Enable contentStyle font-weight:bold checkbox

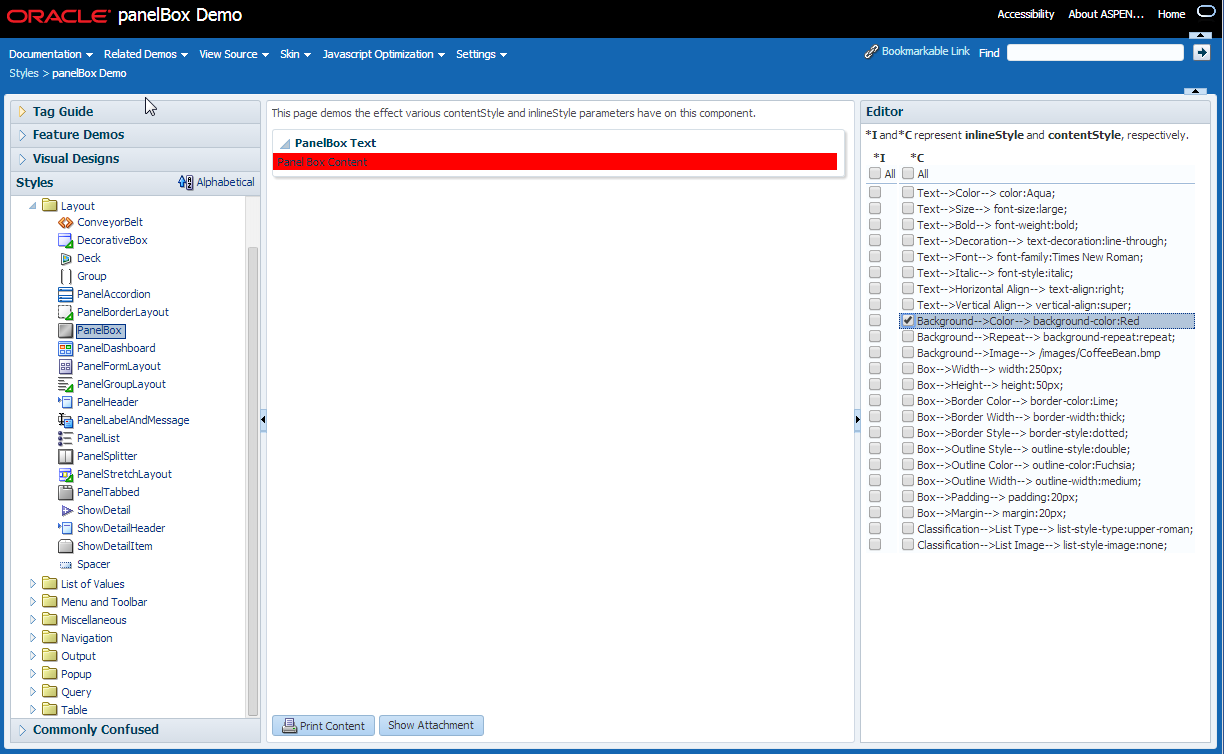coord(908,225)
